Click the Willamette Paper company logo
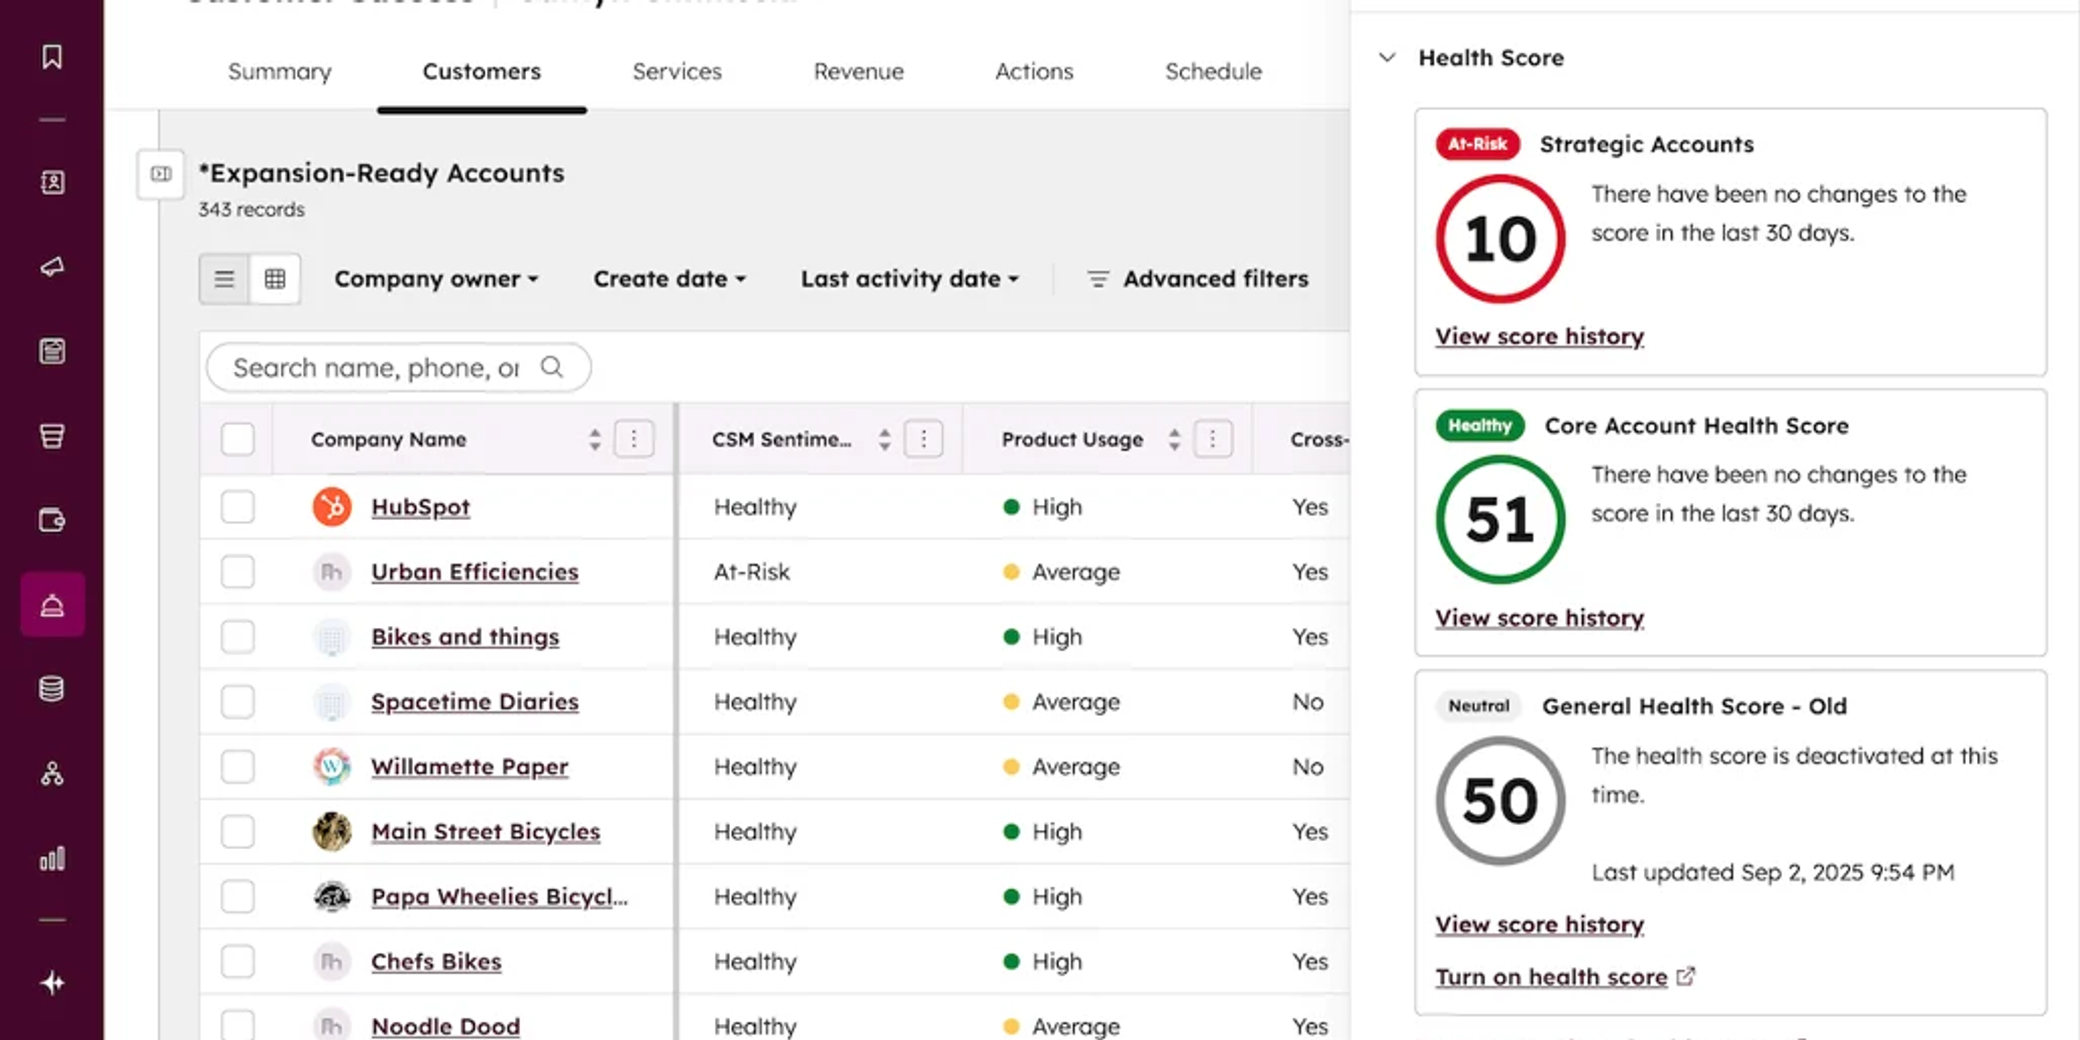2080x1040 pixels. click(332, 767)
